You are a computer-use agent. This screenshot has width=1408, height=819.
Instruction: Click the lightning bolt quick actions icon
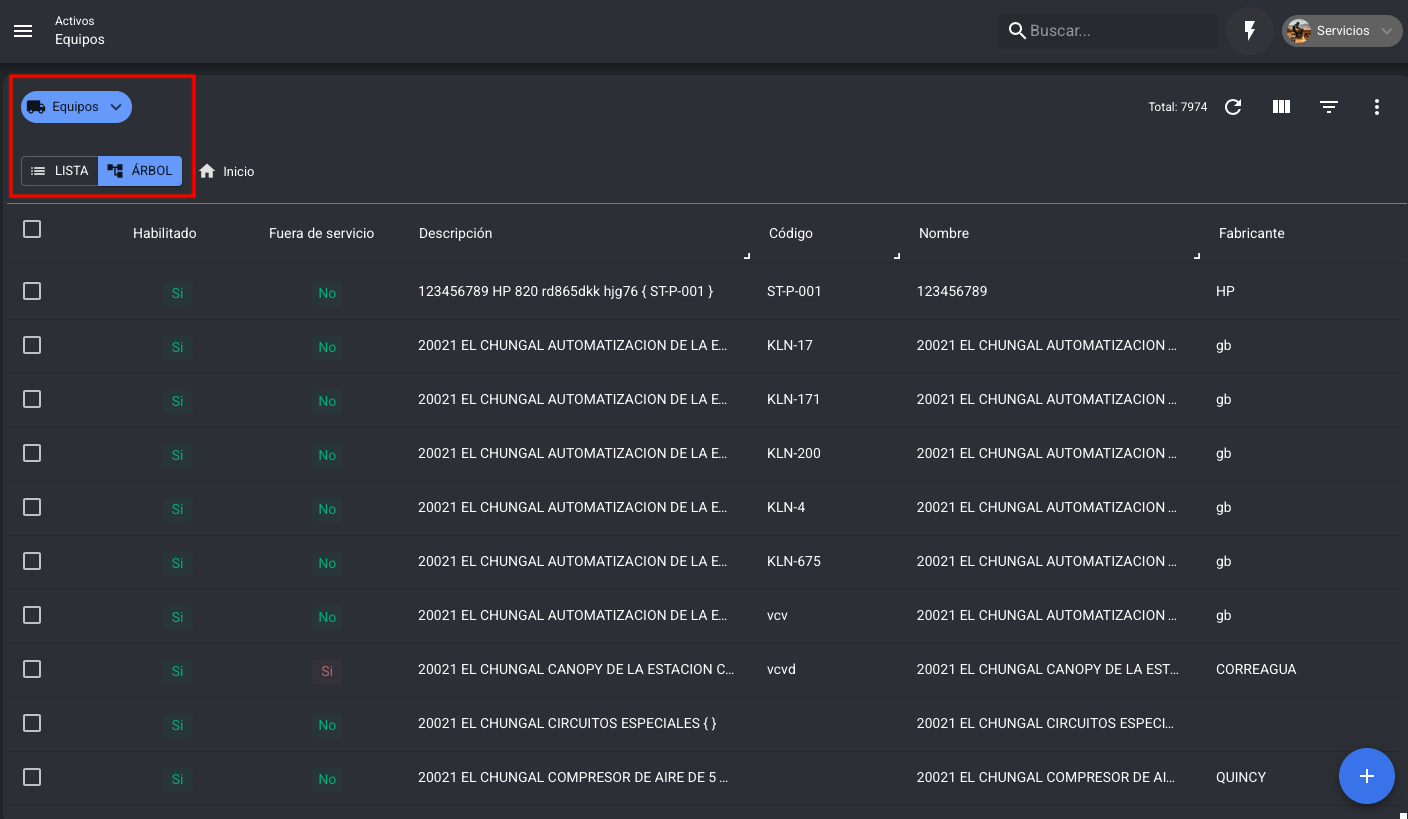[1249, 31]
